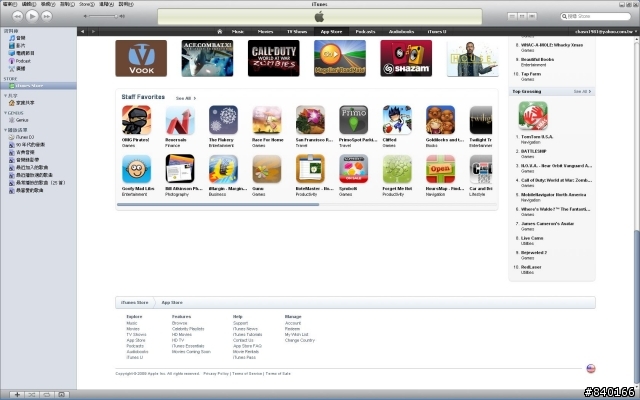Viewport: 640px width, 400px height.
Task: Switch to the Music store tab
Action: 238,31
